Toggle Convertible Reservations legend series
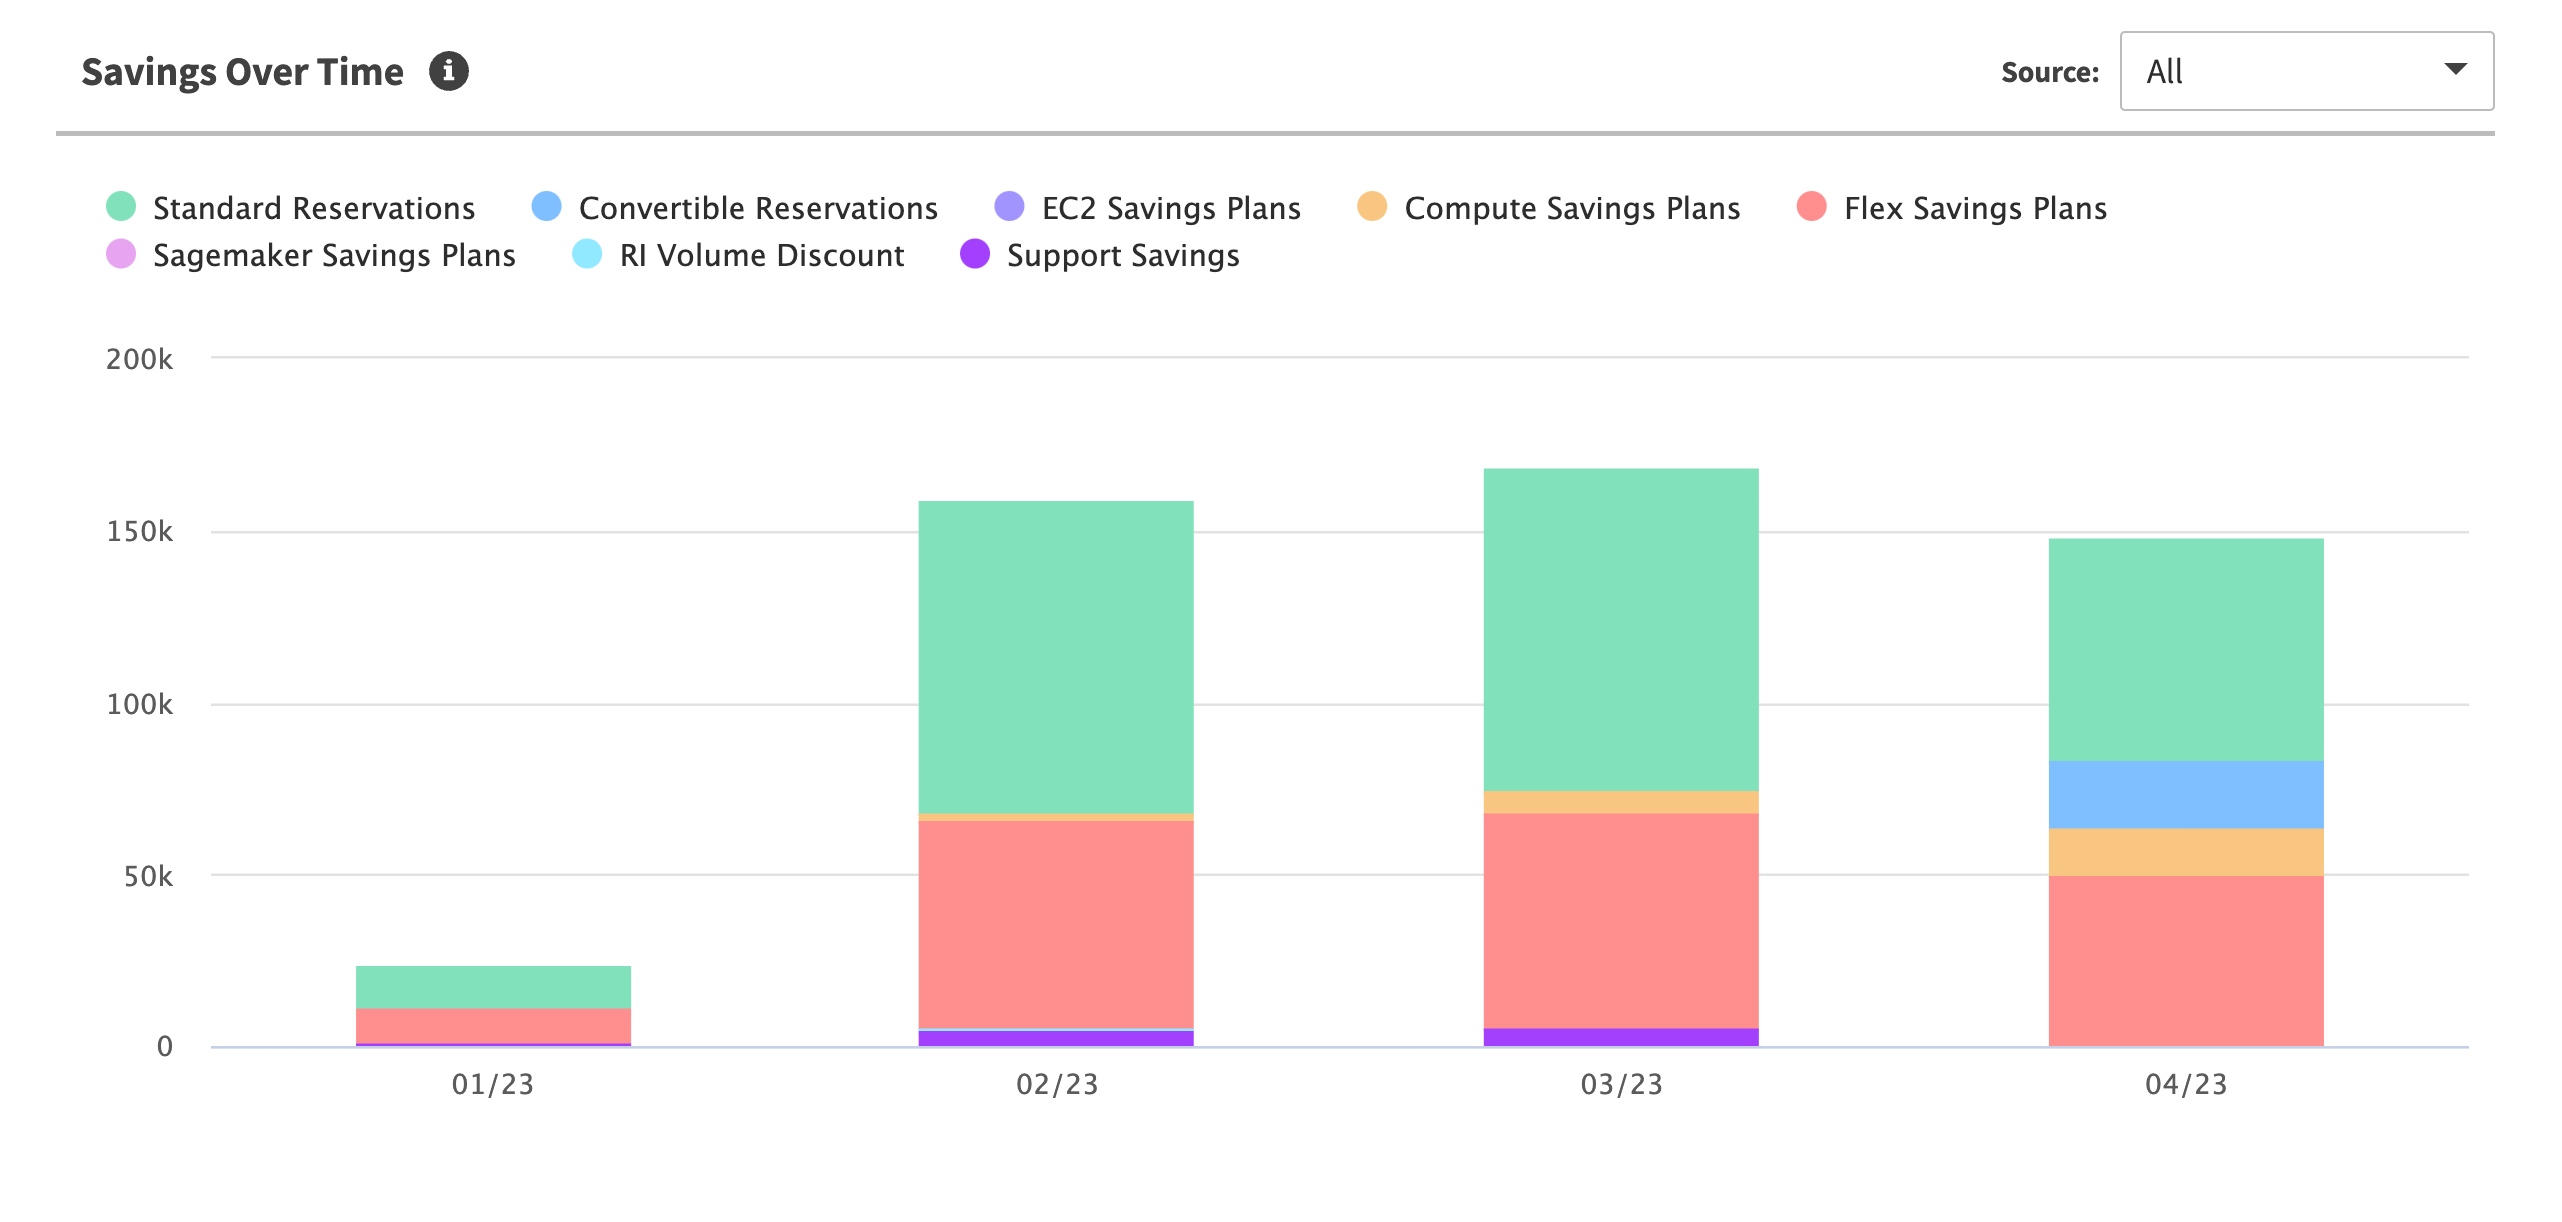The image size is (2562, 1222). tap(757, 208)
